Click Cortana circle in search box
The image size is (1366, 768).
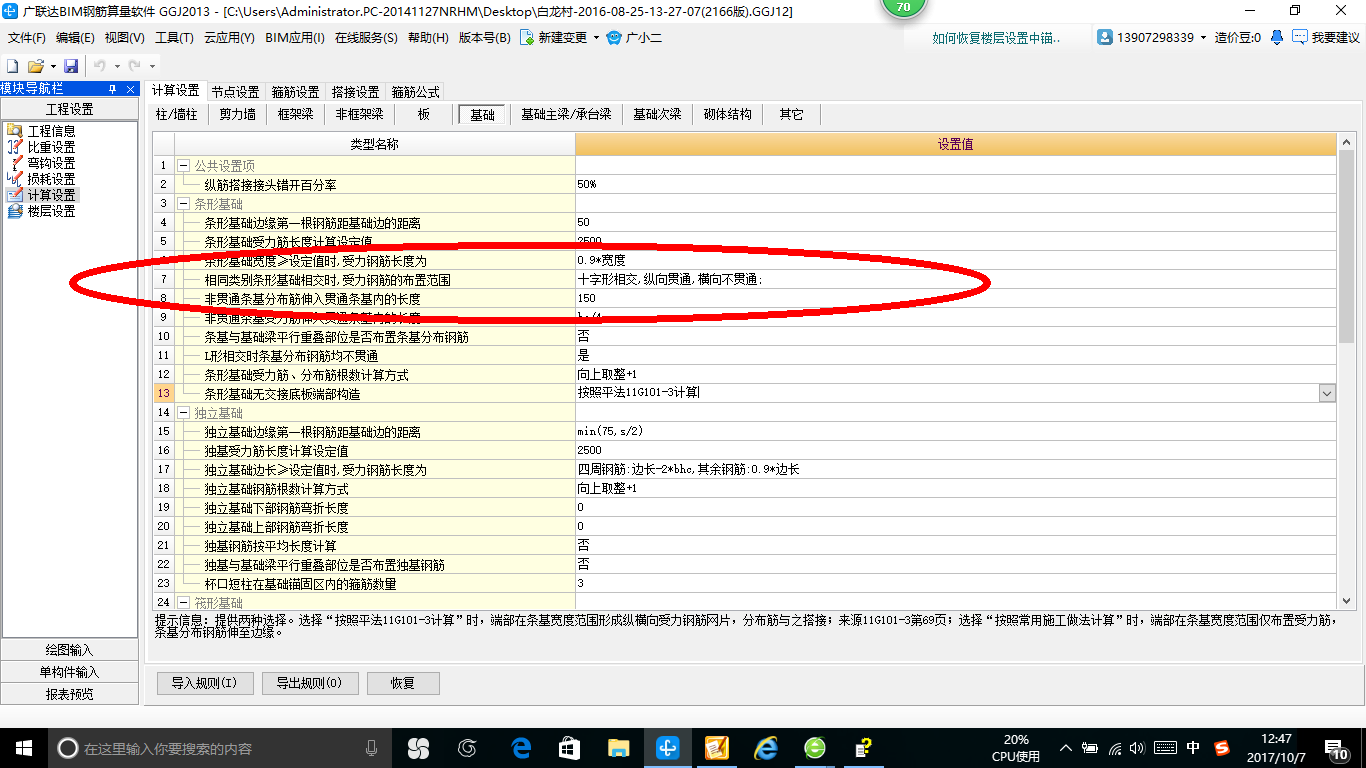tap(67, 748)
